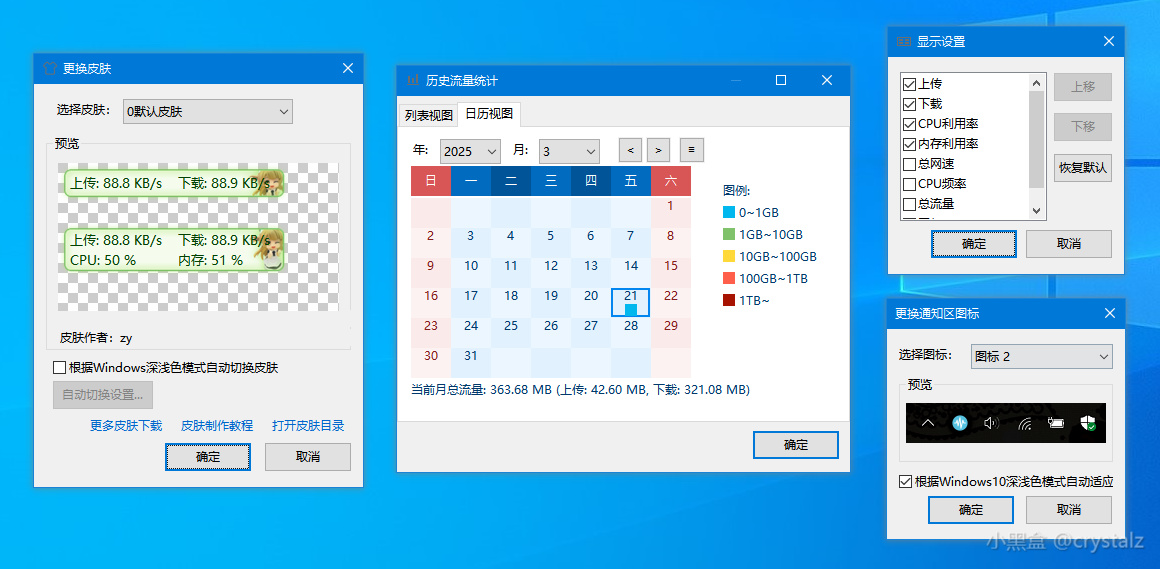Screen dimensions: 1160x569
Task: Click 取消 in the 更换皮肤 dialog
Action: coord(308,457)
